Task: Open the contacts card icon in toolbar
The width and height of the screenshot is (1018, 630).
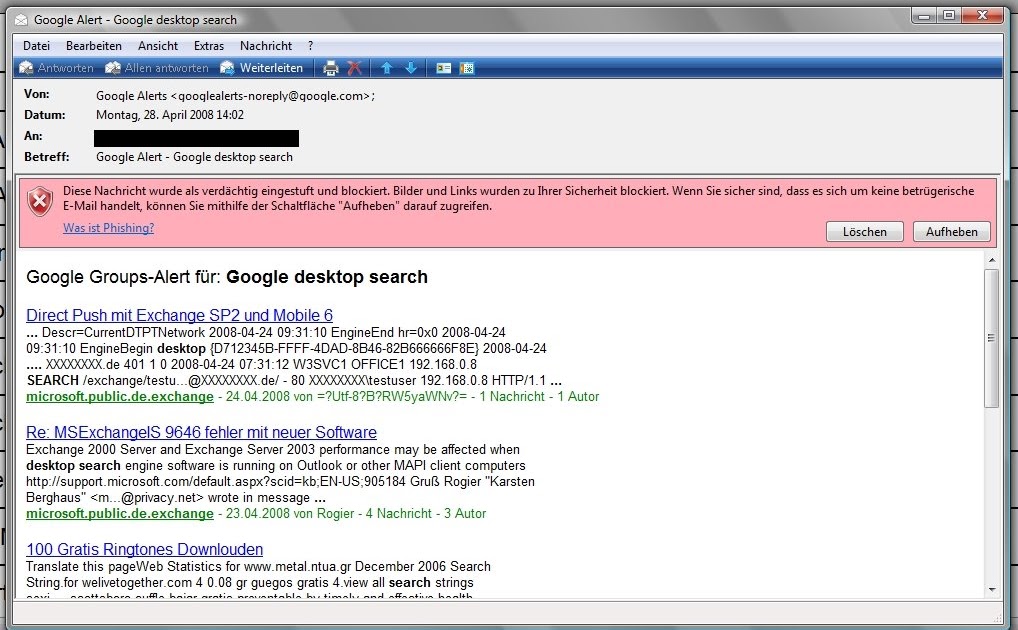Action: [443, 68]
